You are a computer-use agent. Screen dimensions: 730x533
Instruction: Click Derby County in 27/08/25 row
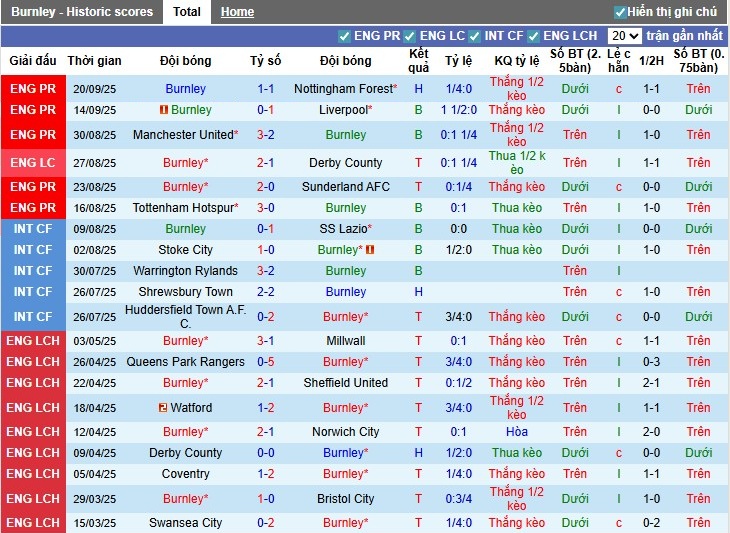point(345,163)
